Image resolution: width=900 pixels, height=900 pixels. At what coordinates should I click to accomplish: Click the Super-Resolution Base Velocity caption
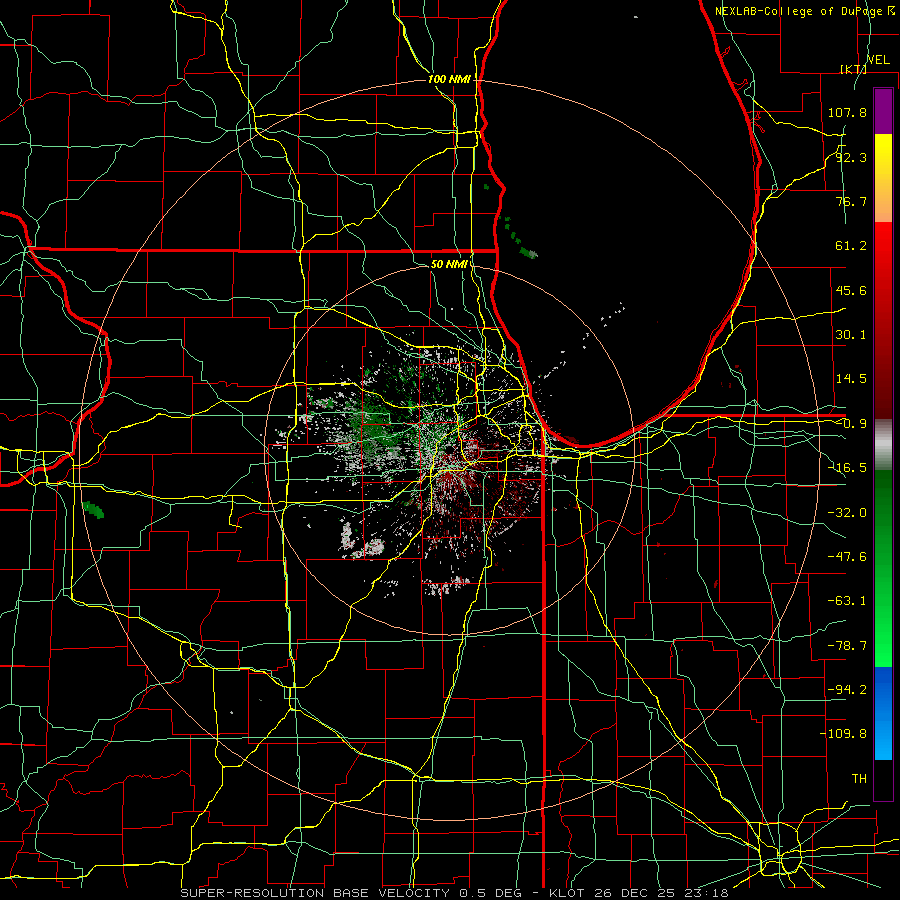click(454, 893)
